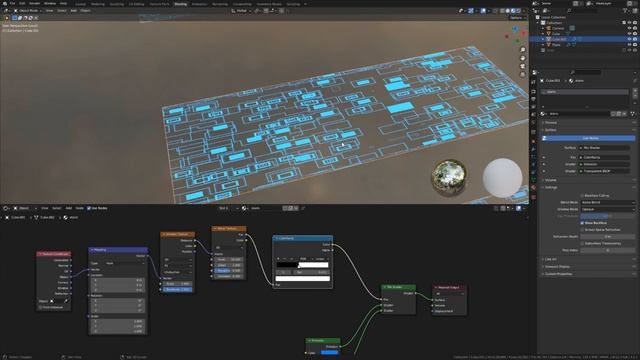Image resolution: width=640 pixels, height=360 pixels.
Task: Disable Cube.001 in renders camera icon
Action: [x=635, y=39]
